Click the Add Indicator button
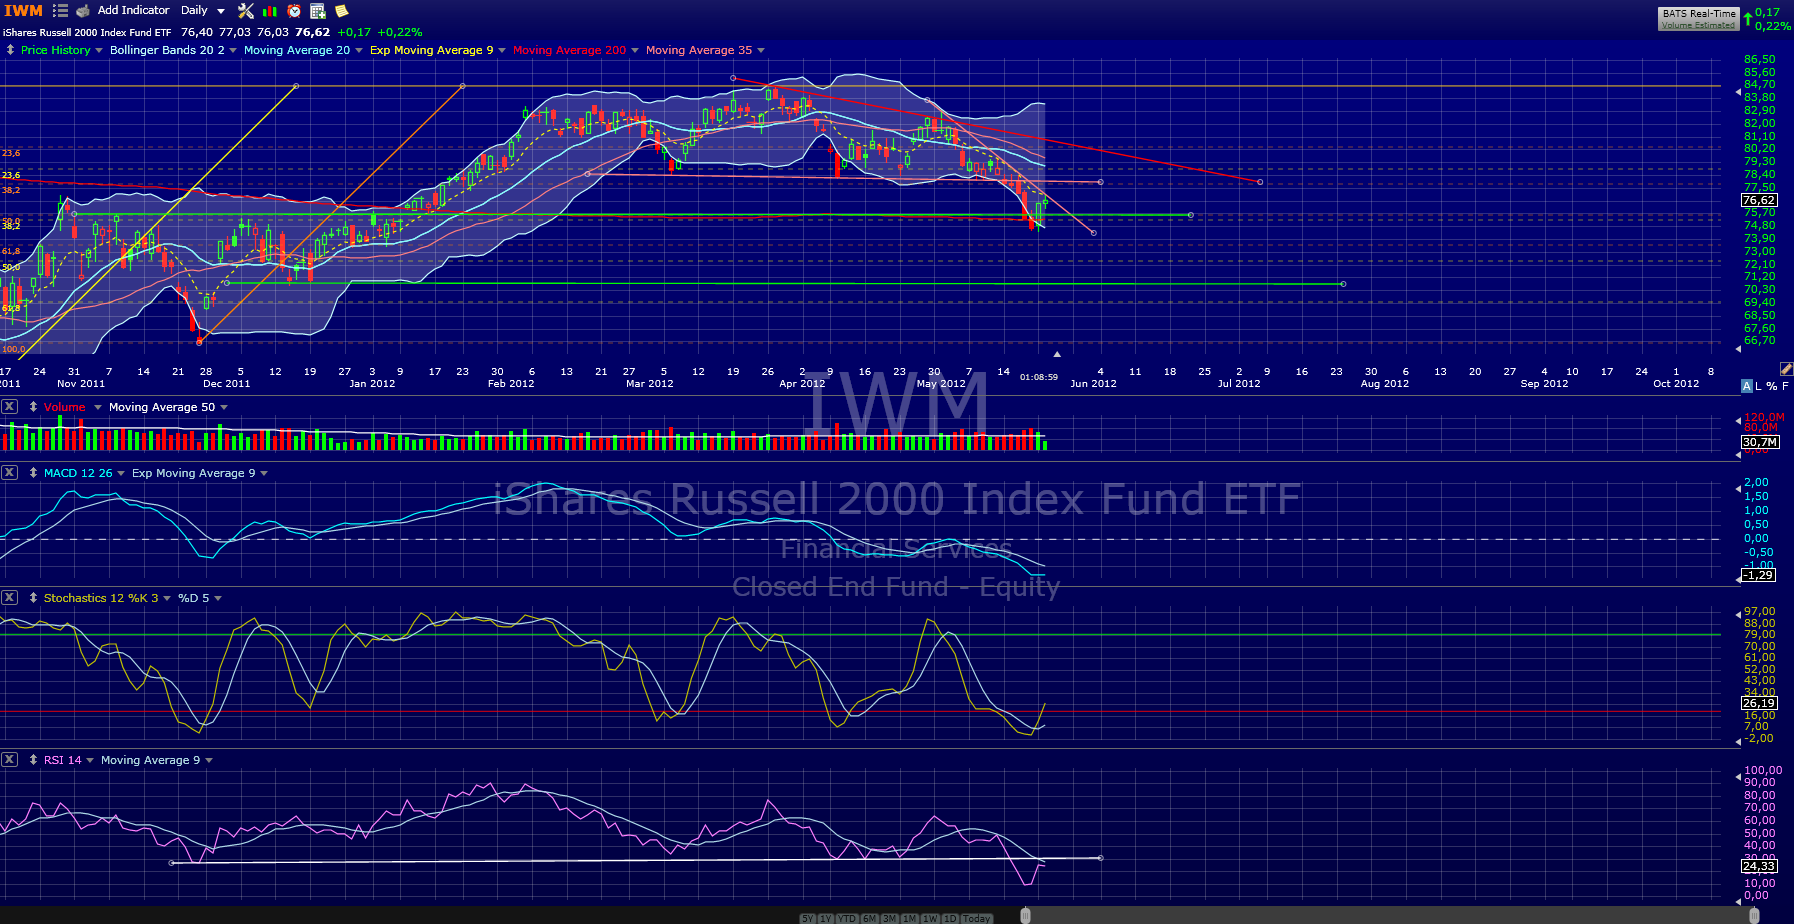This screenshot has height=924, width=1794. coord(134,10)
